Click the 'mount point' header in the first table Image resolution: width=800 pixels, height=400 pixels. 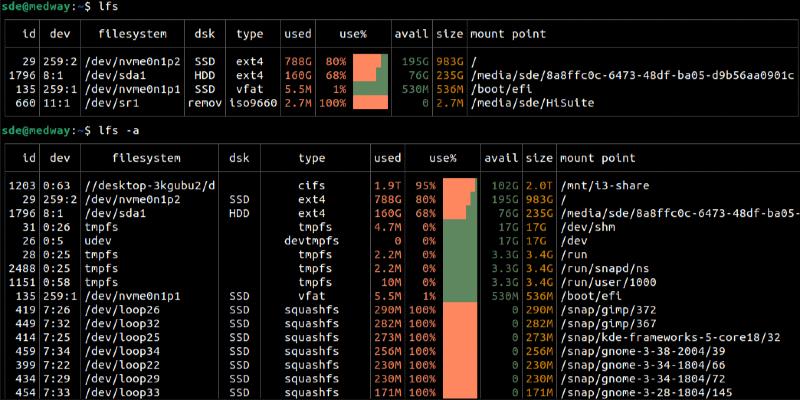(507, 34)
